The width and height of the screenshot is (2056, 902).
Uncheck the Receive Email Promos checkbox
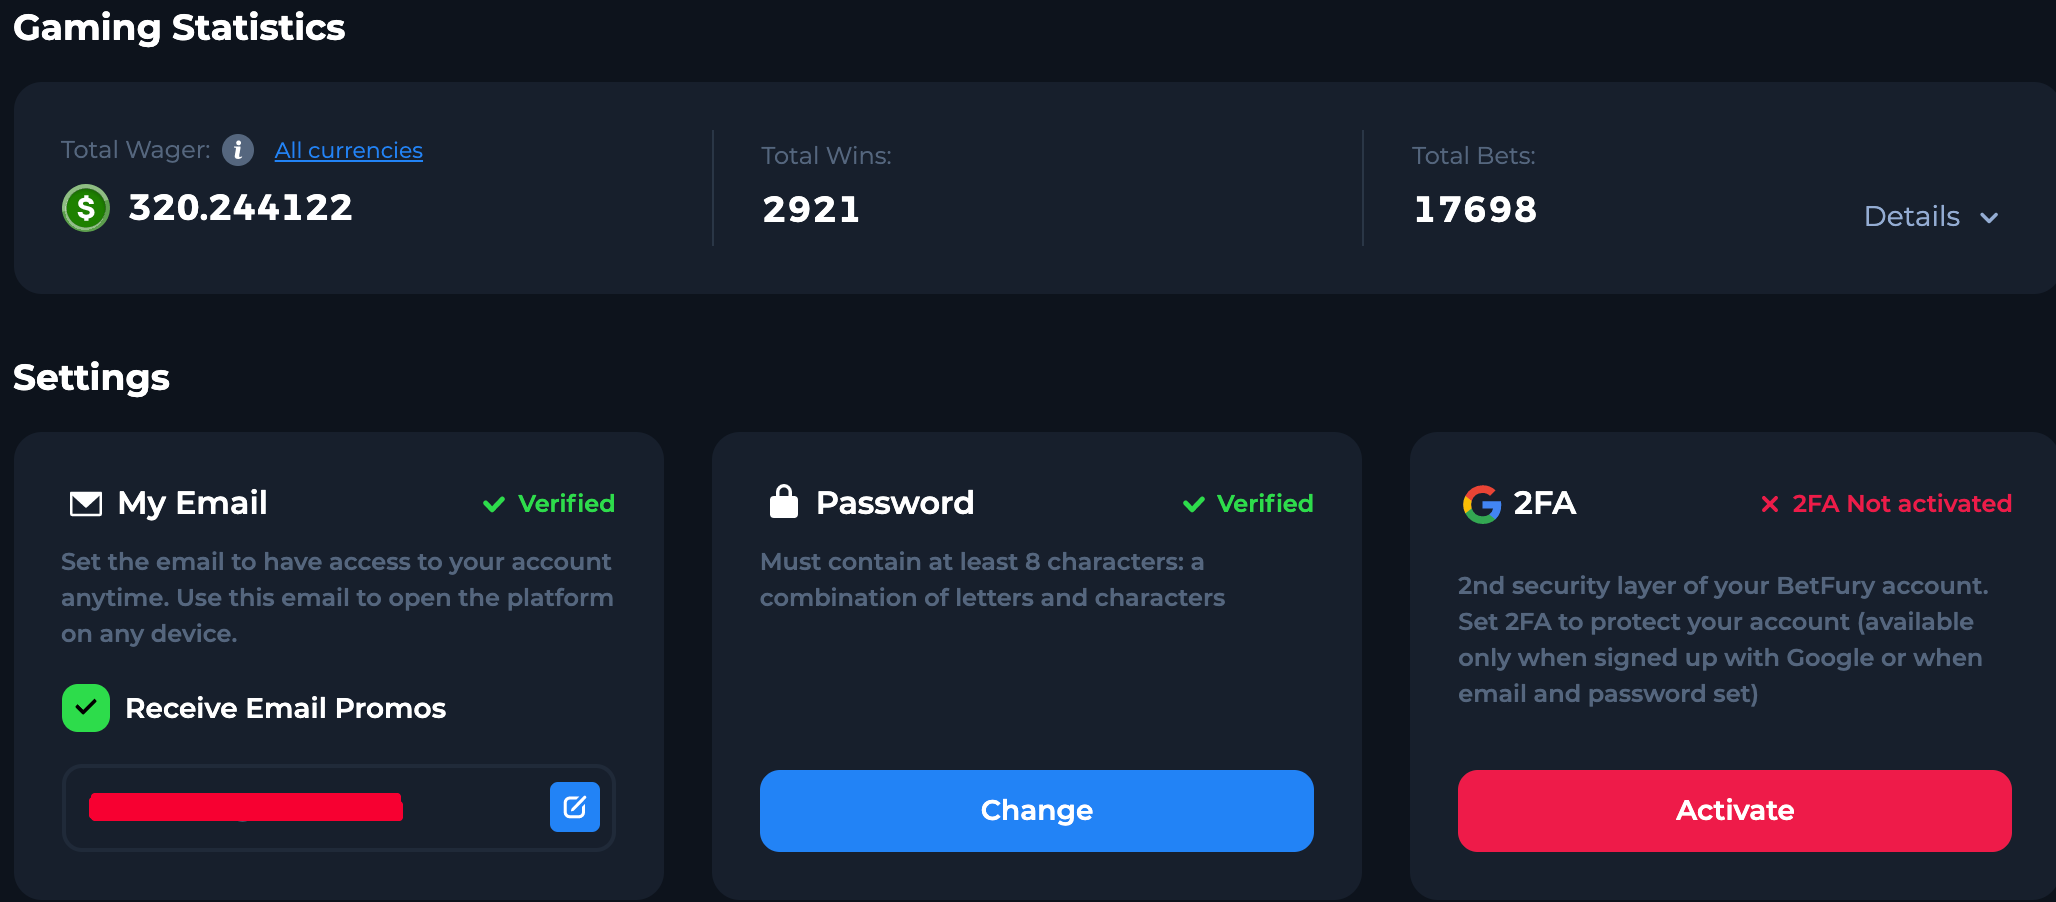(x=86, y=708)
